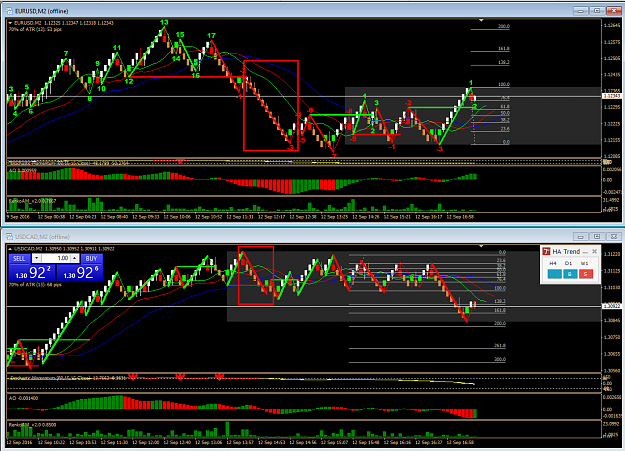Click the USDCAD current price label on axis
The height and width of the screenshot is (451, 625).
pyautogui.click(x=611, y=306)
